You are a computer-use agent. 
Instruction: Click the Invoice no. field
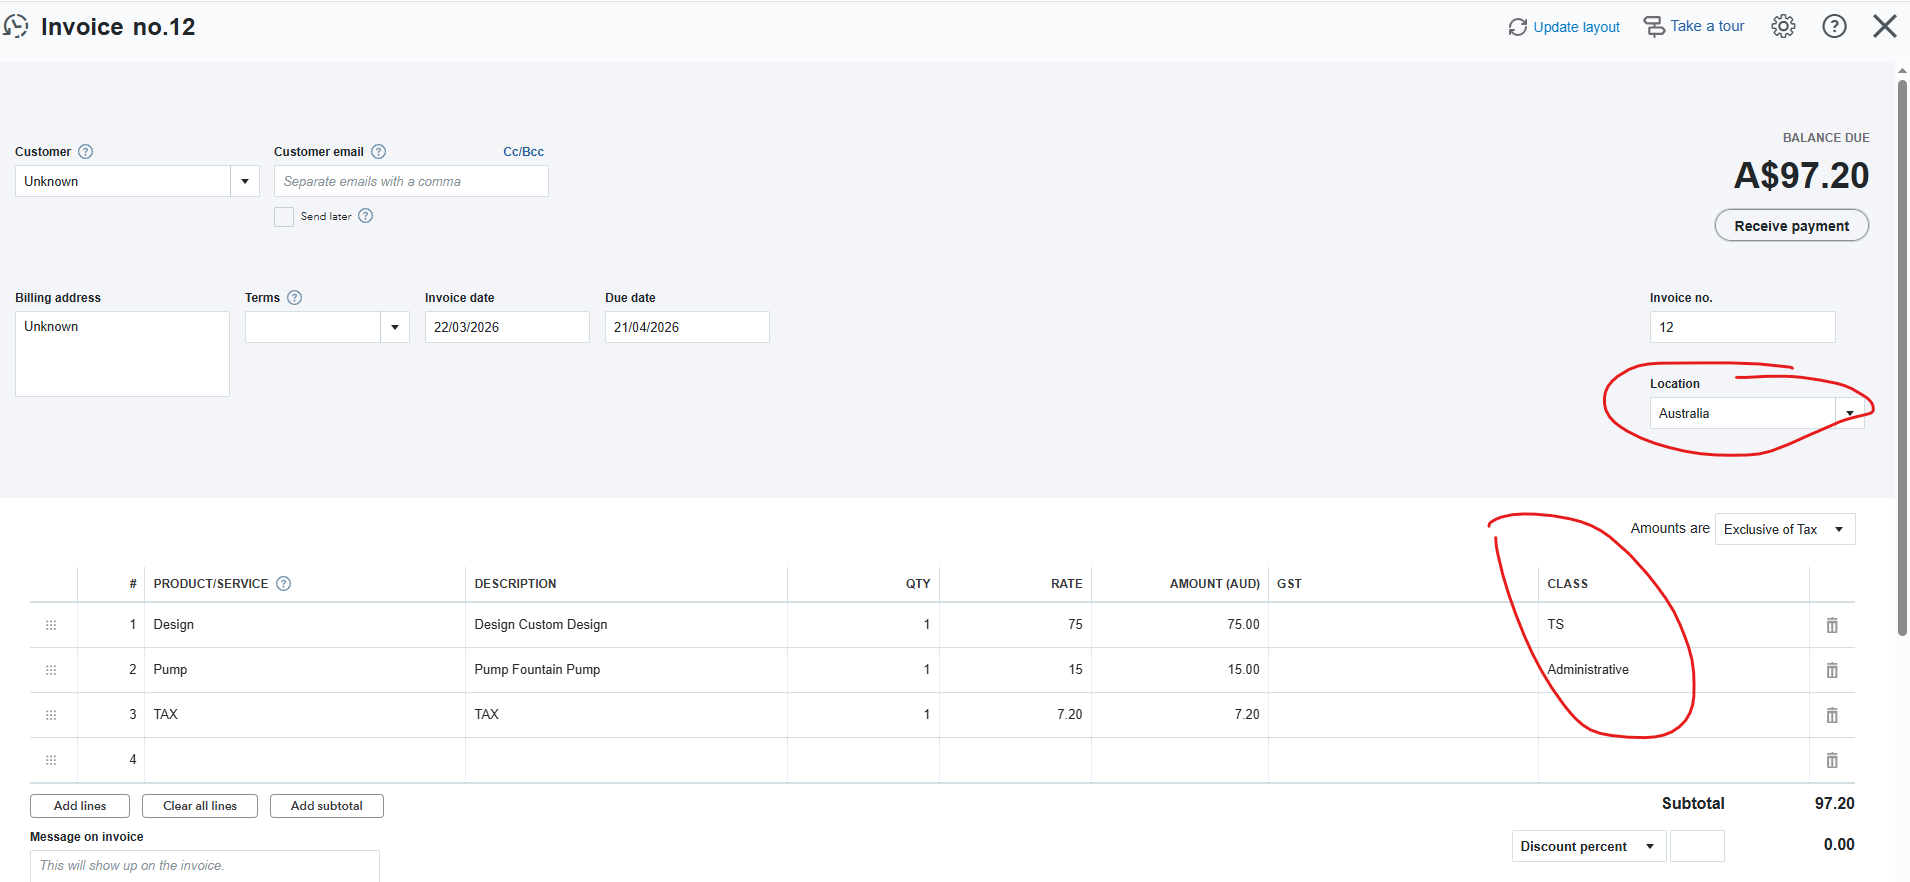(x=1742, y=327)
